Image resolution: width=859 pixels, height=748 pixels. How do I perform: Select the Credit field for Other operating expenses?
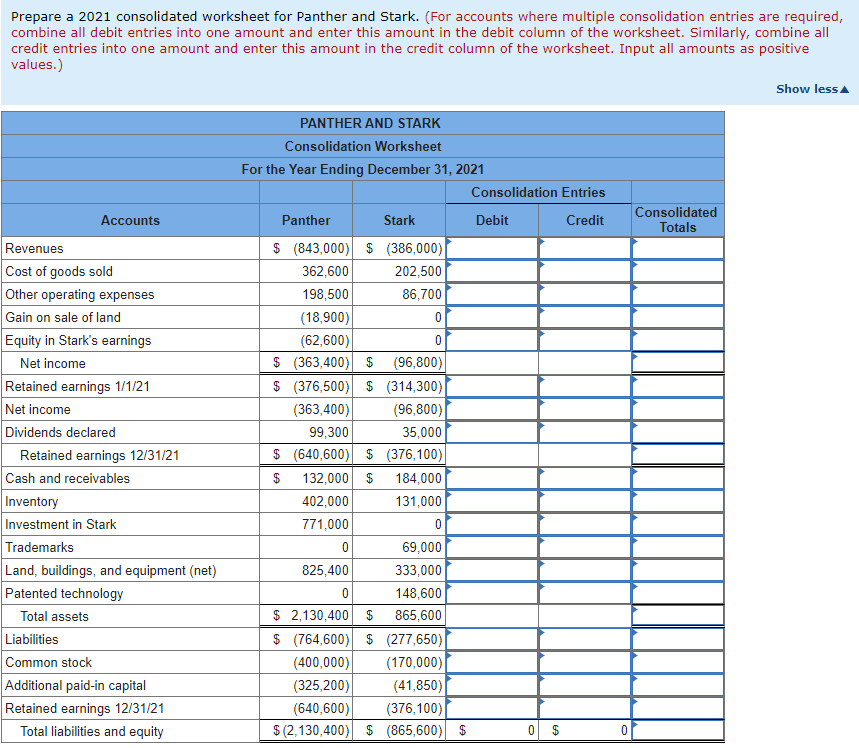[585, 294]
